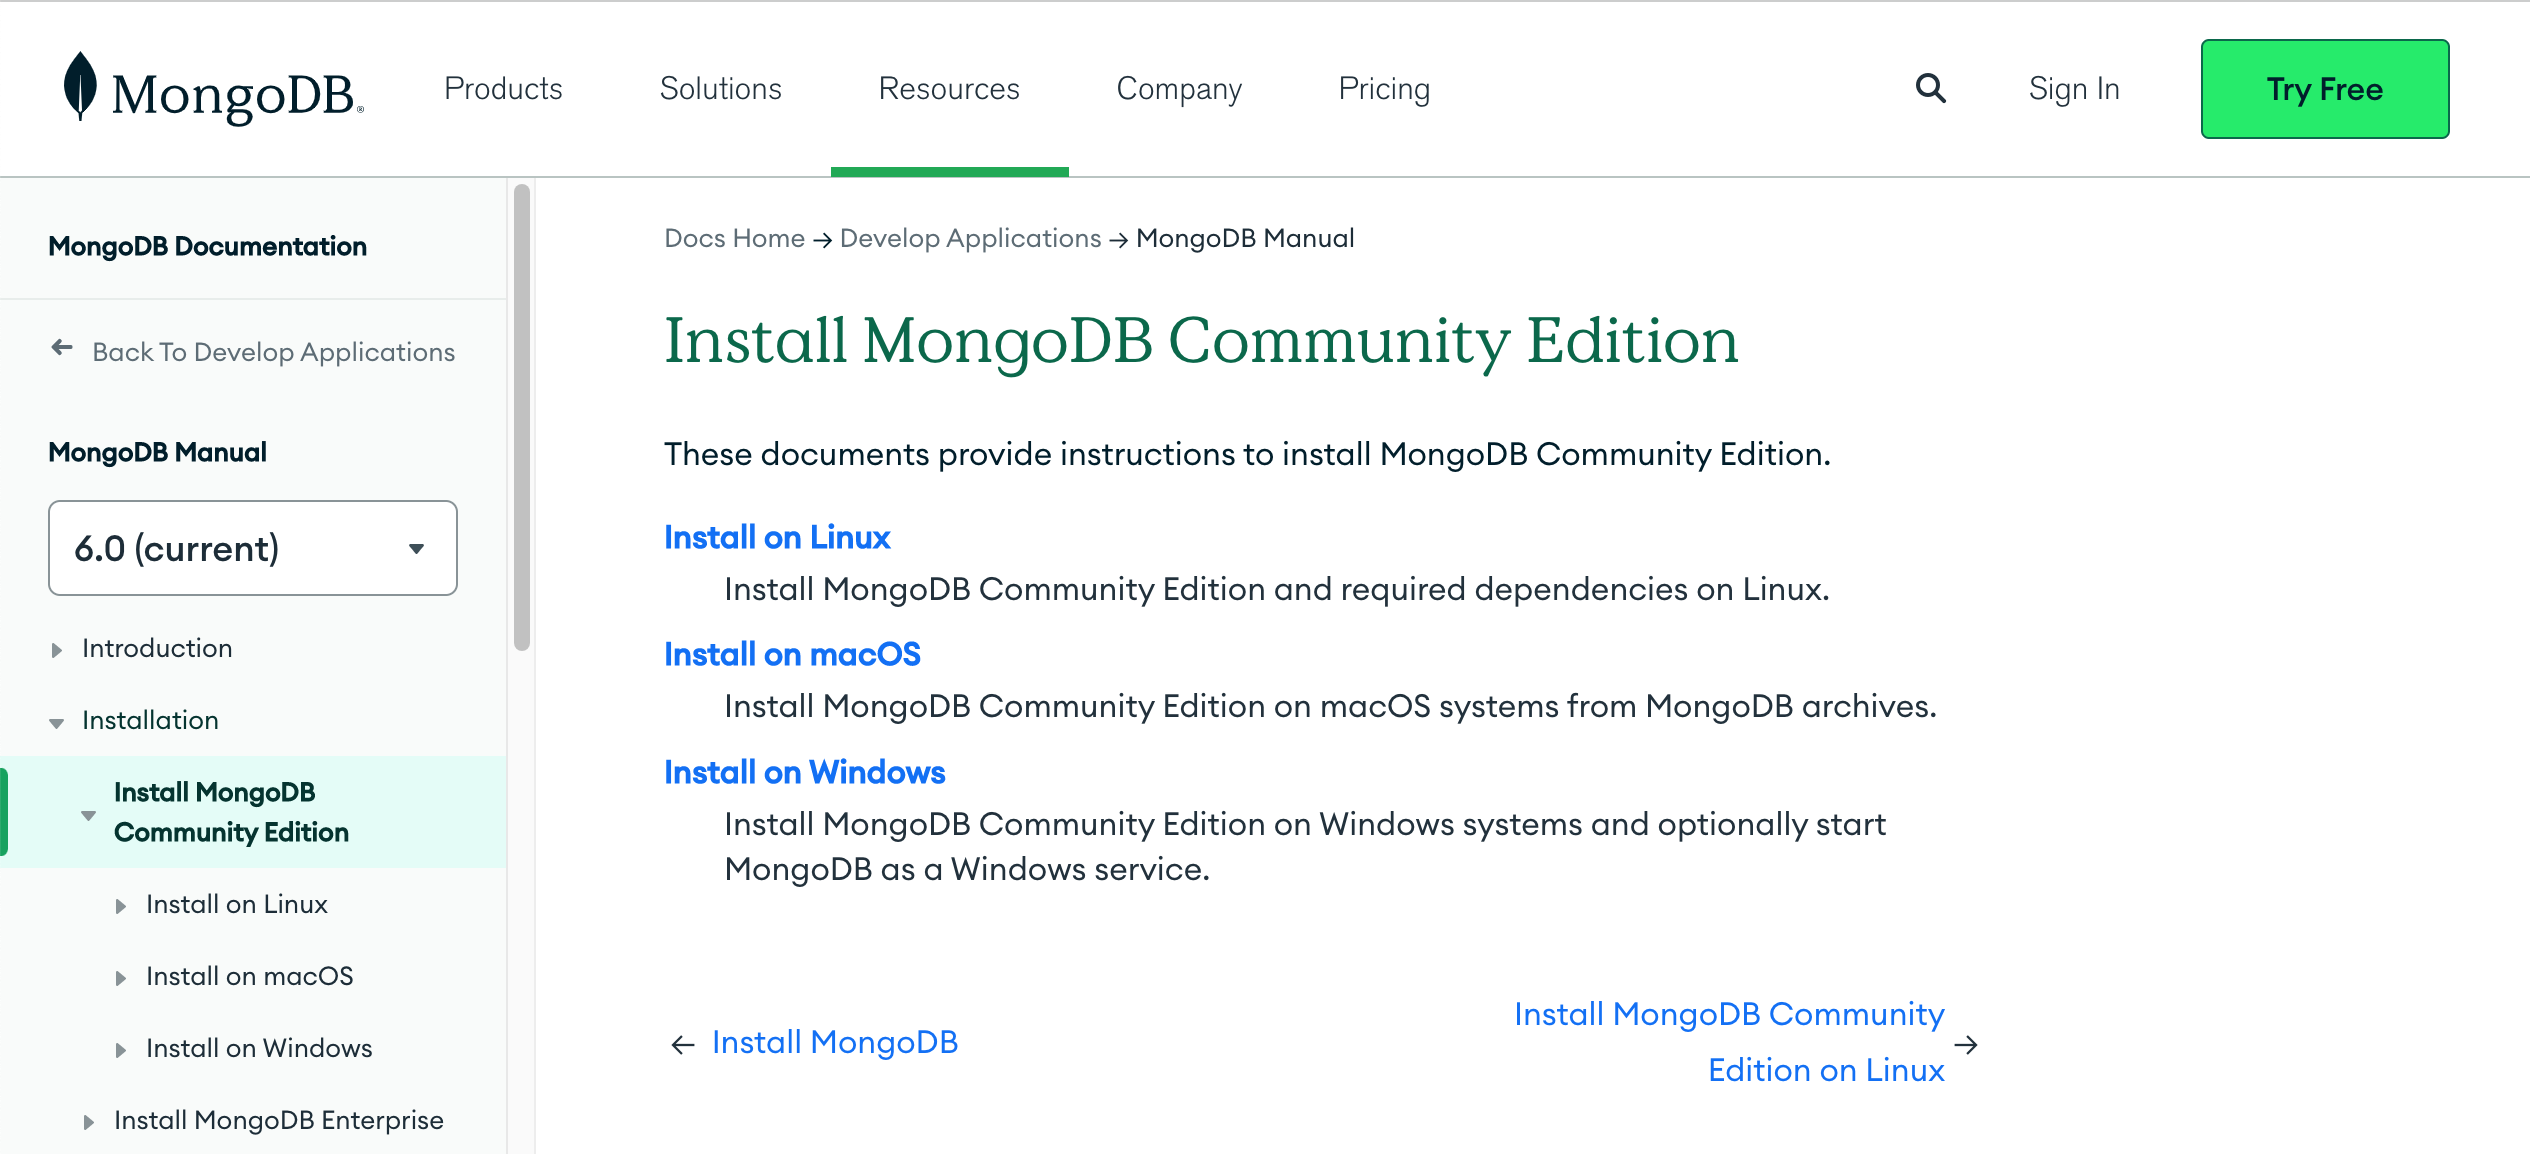The height and width of the screenshot is (1154, 2530).
Task: Click MongoDB Manual sidebar heading
Action: 158,453
